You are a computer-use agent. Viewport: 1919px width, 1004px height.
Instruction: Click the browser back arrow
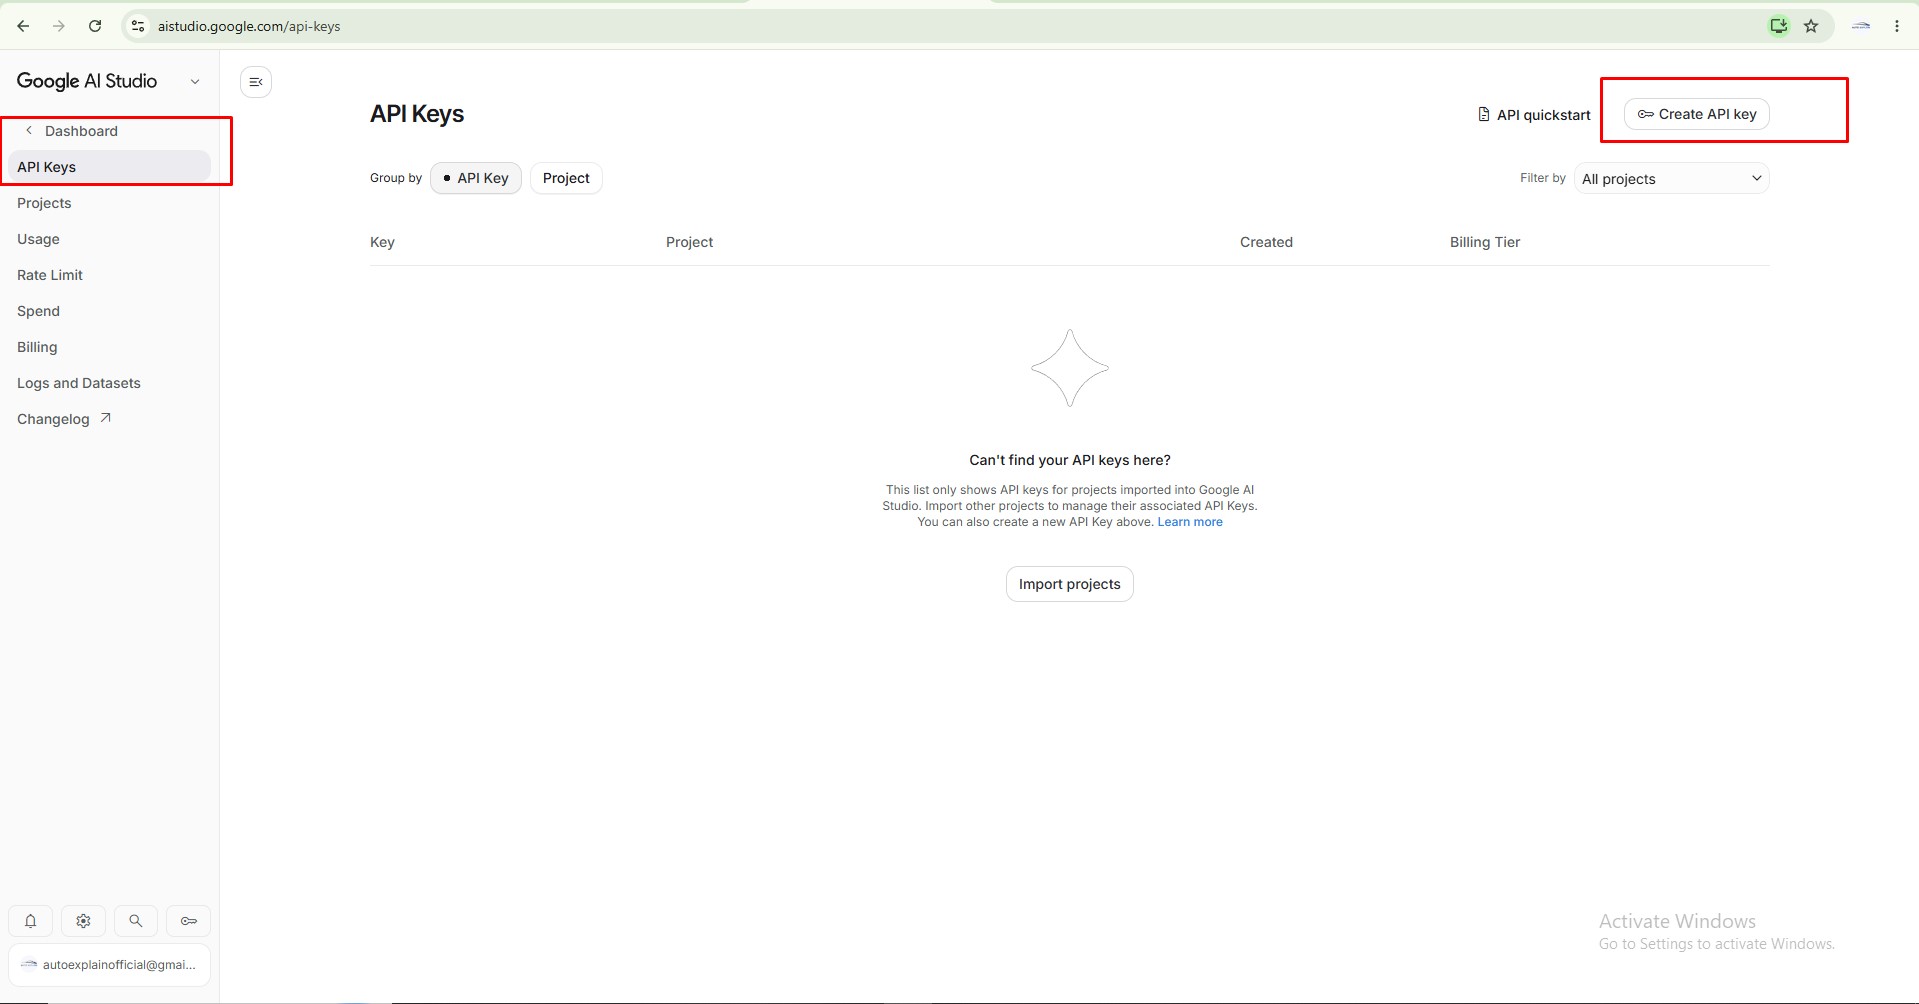[x=23, y=26]
